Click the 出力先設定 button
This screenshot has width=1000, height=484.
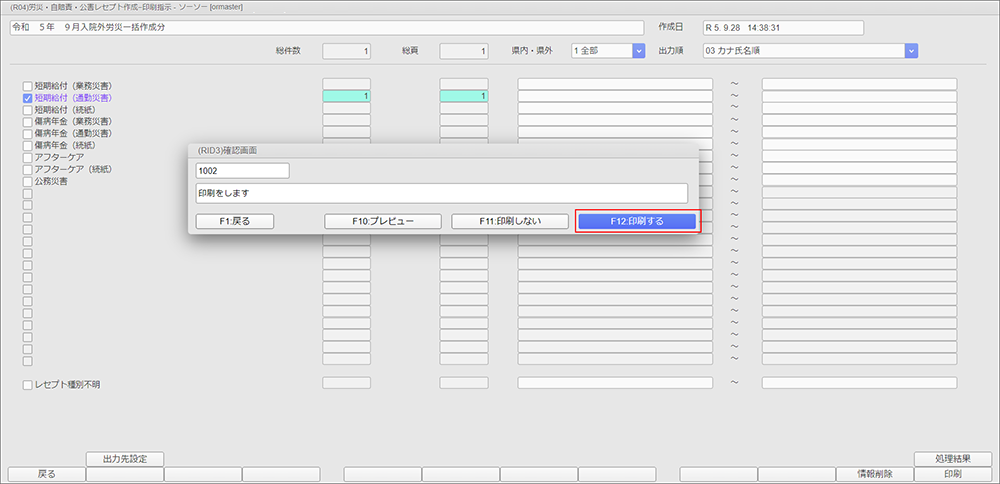click(x=125, y=459)
